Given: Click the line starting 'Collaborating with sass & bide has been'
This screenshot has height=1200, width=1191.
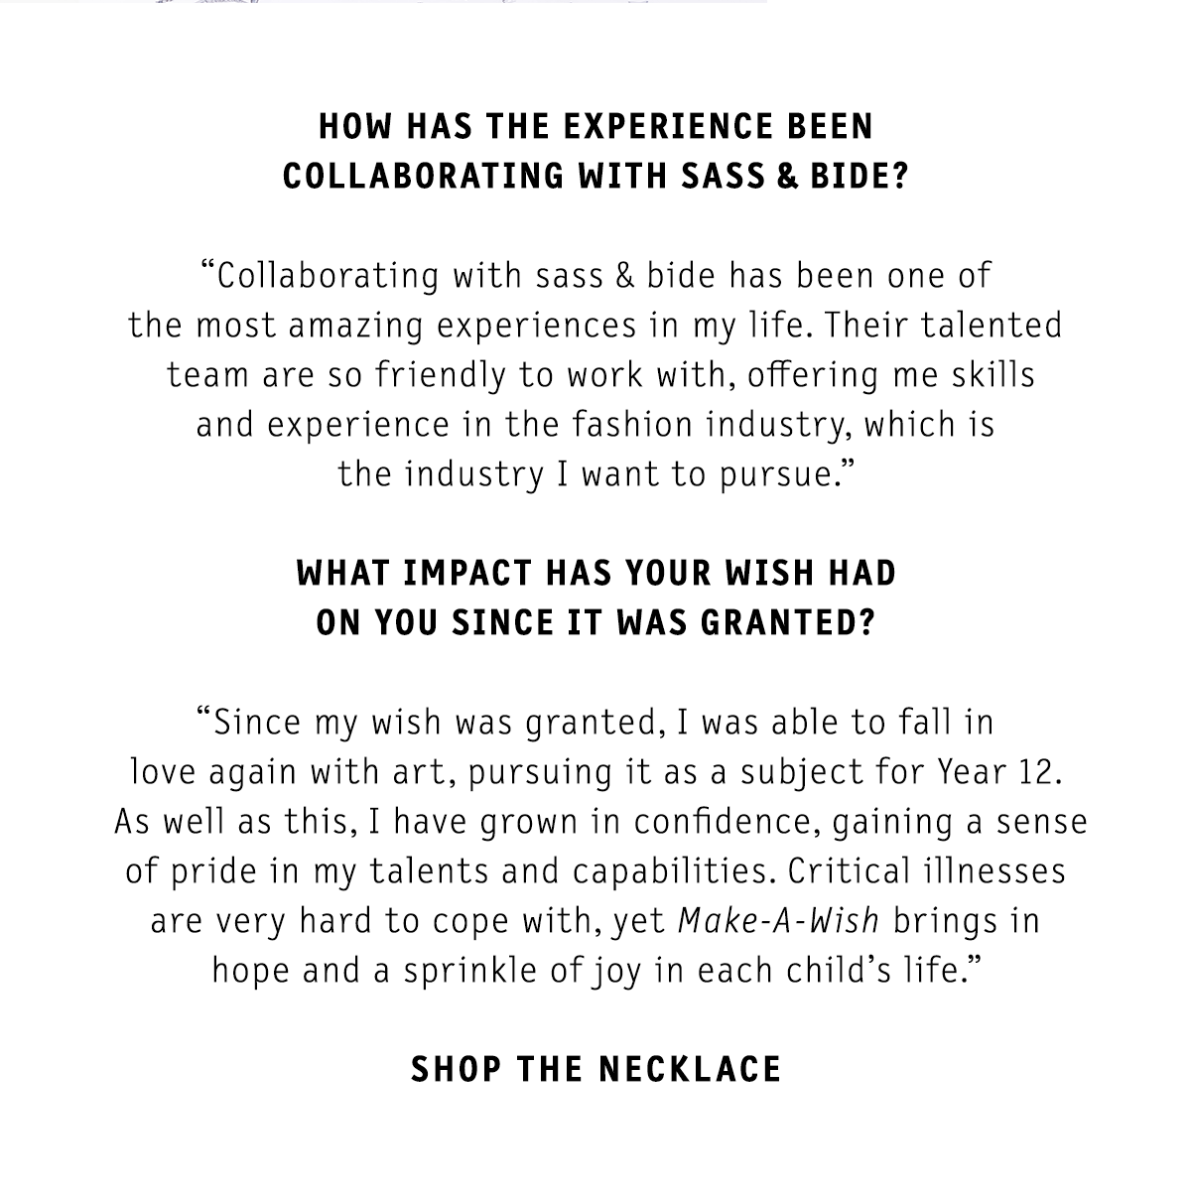Looking at the screenshot, I should [x=596, y=275].
